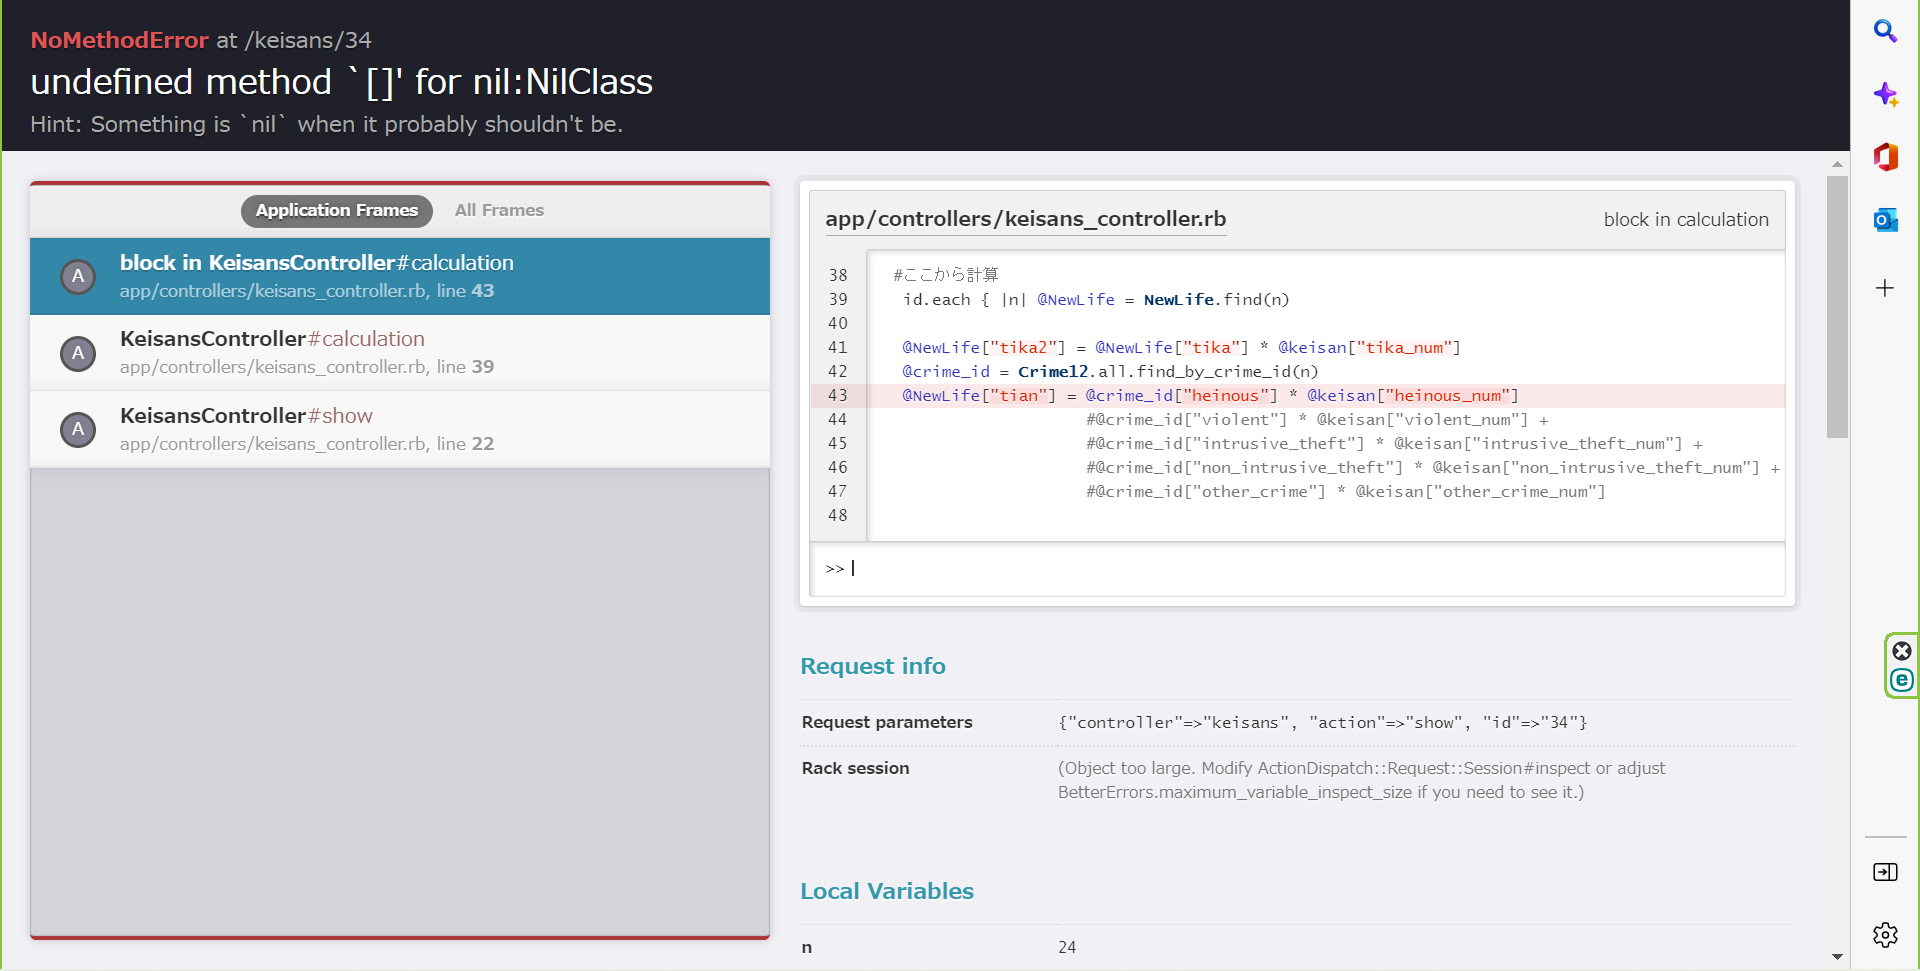Click the keisans_controller.rb file path heading
The width and height of the screenshot is (1920, 971).
pos(1025,219)
